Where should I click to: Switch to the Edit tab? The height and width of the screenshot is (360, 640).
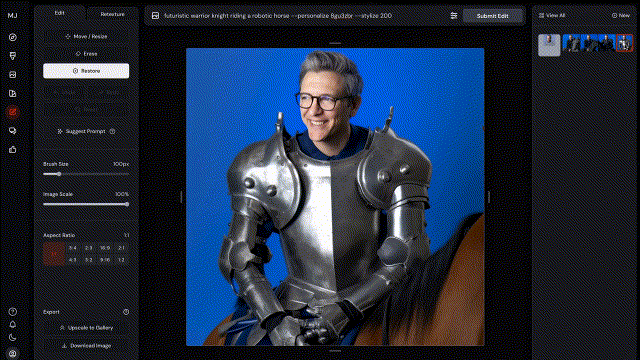pos(60,13)
